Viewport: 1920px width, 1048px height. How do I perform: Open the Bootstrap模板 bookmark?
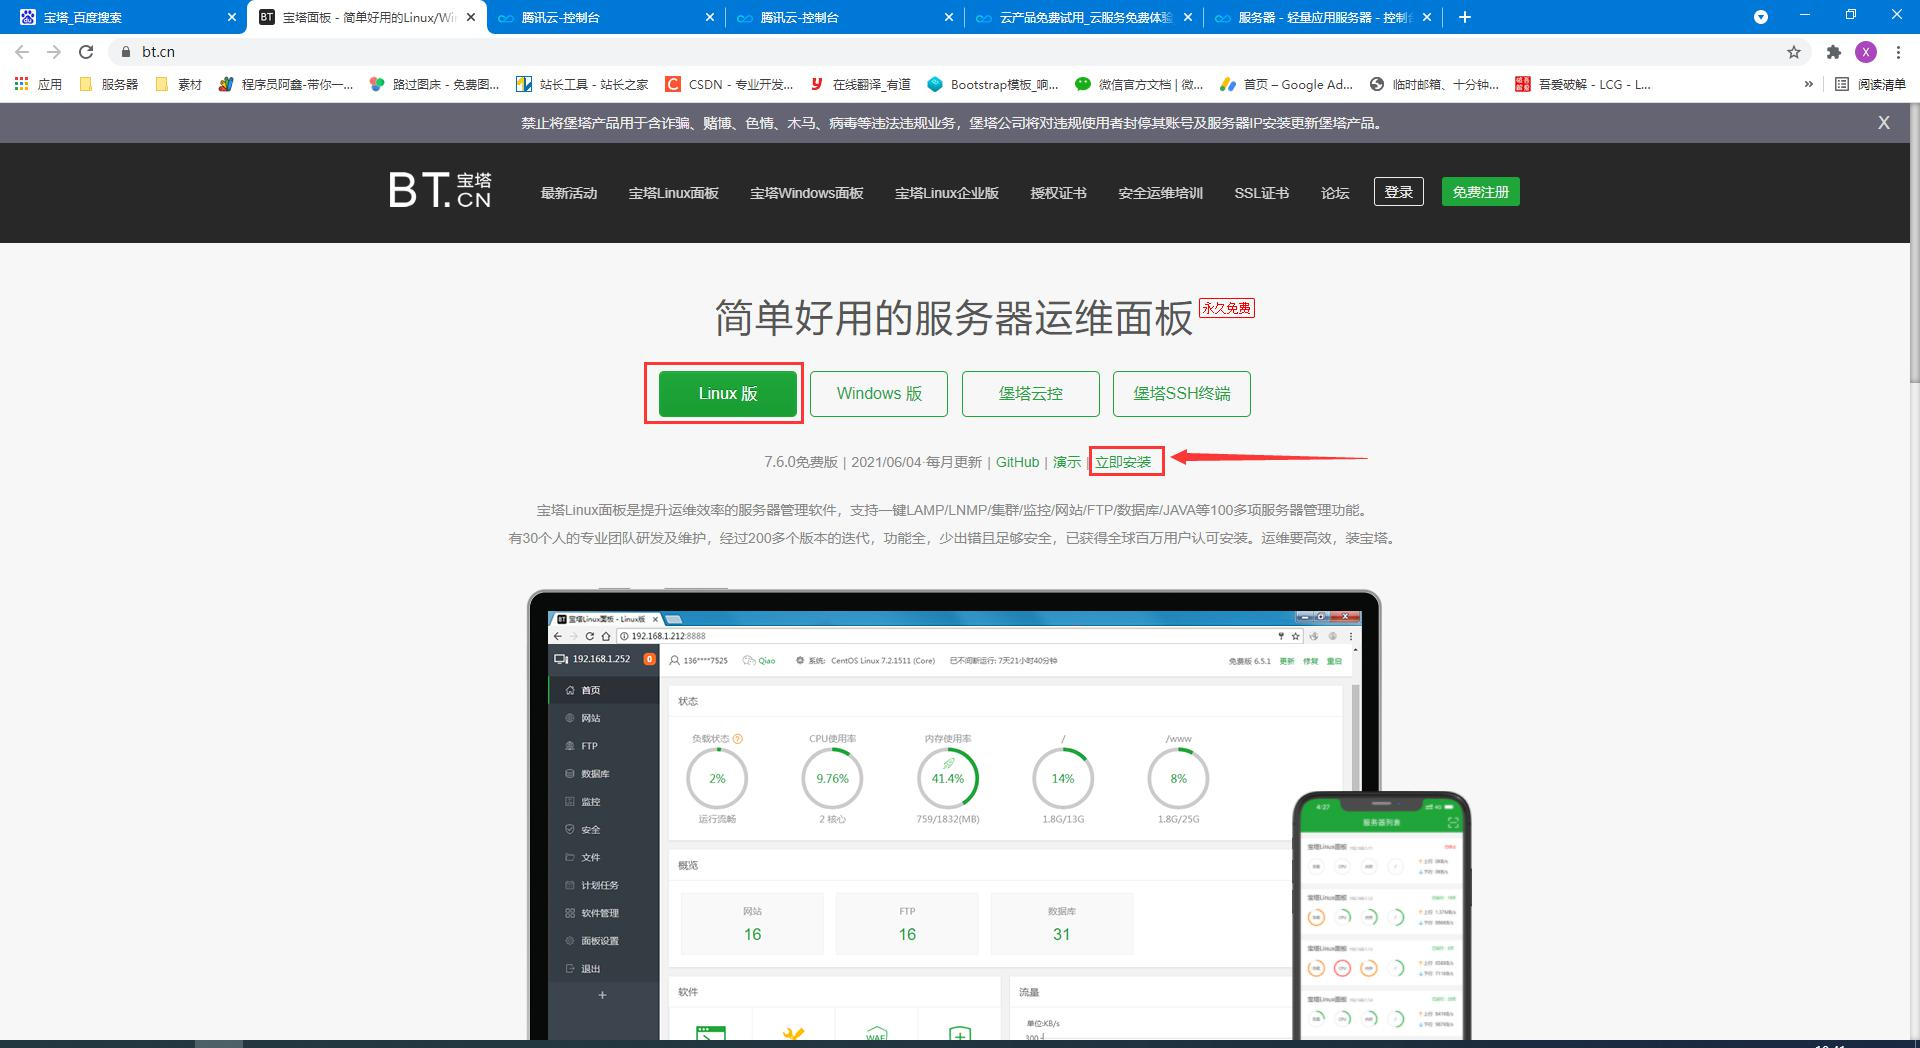coord(993,85)
